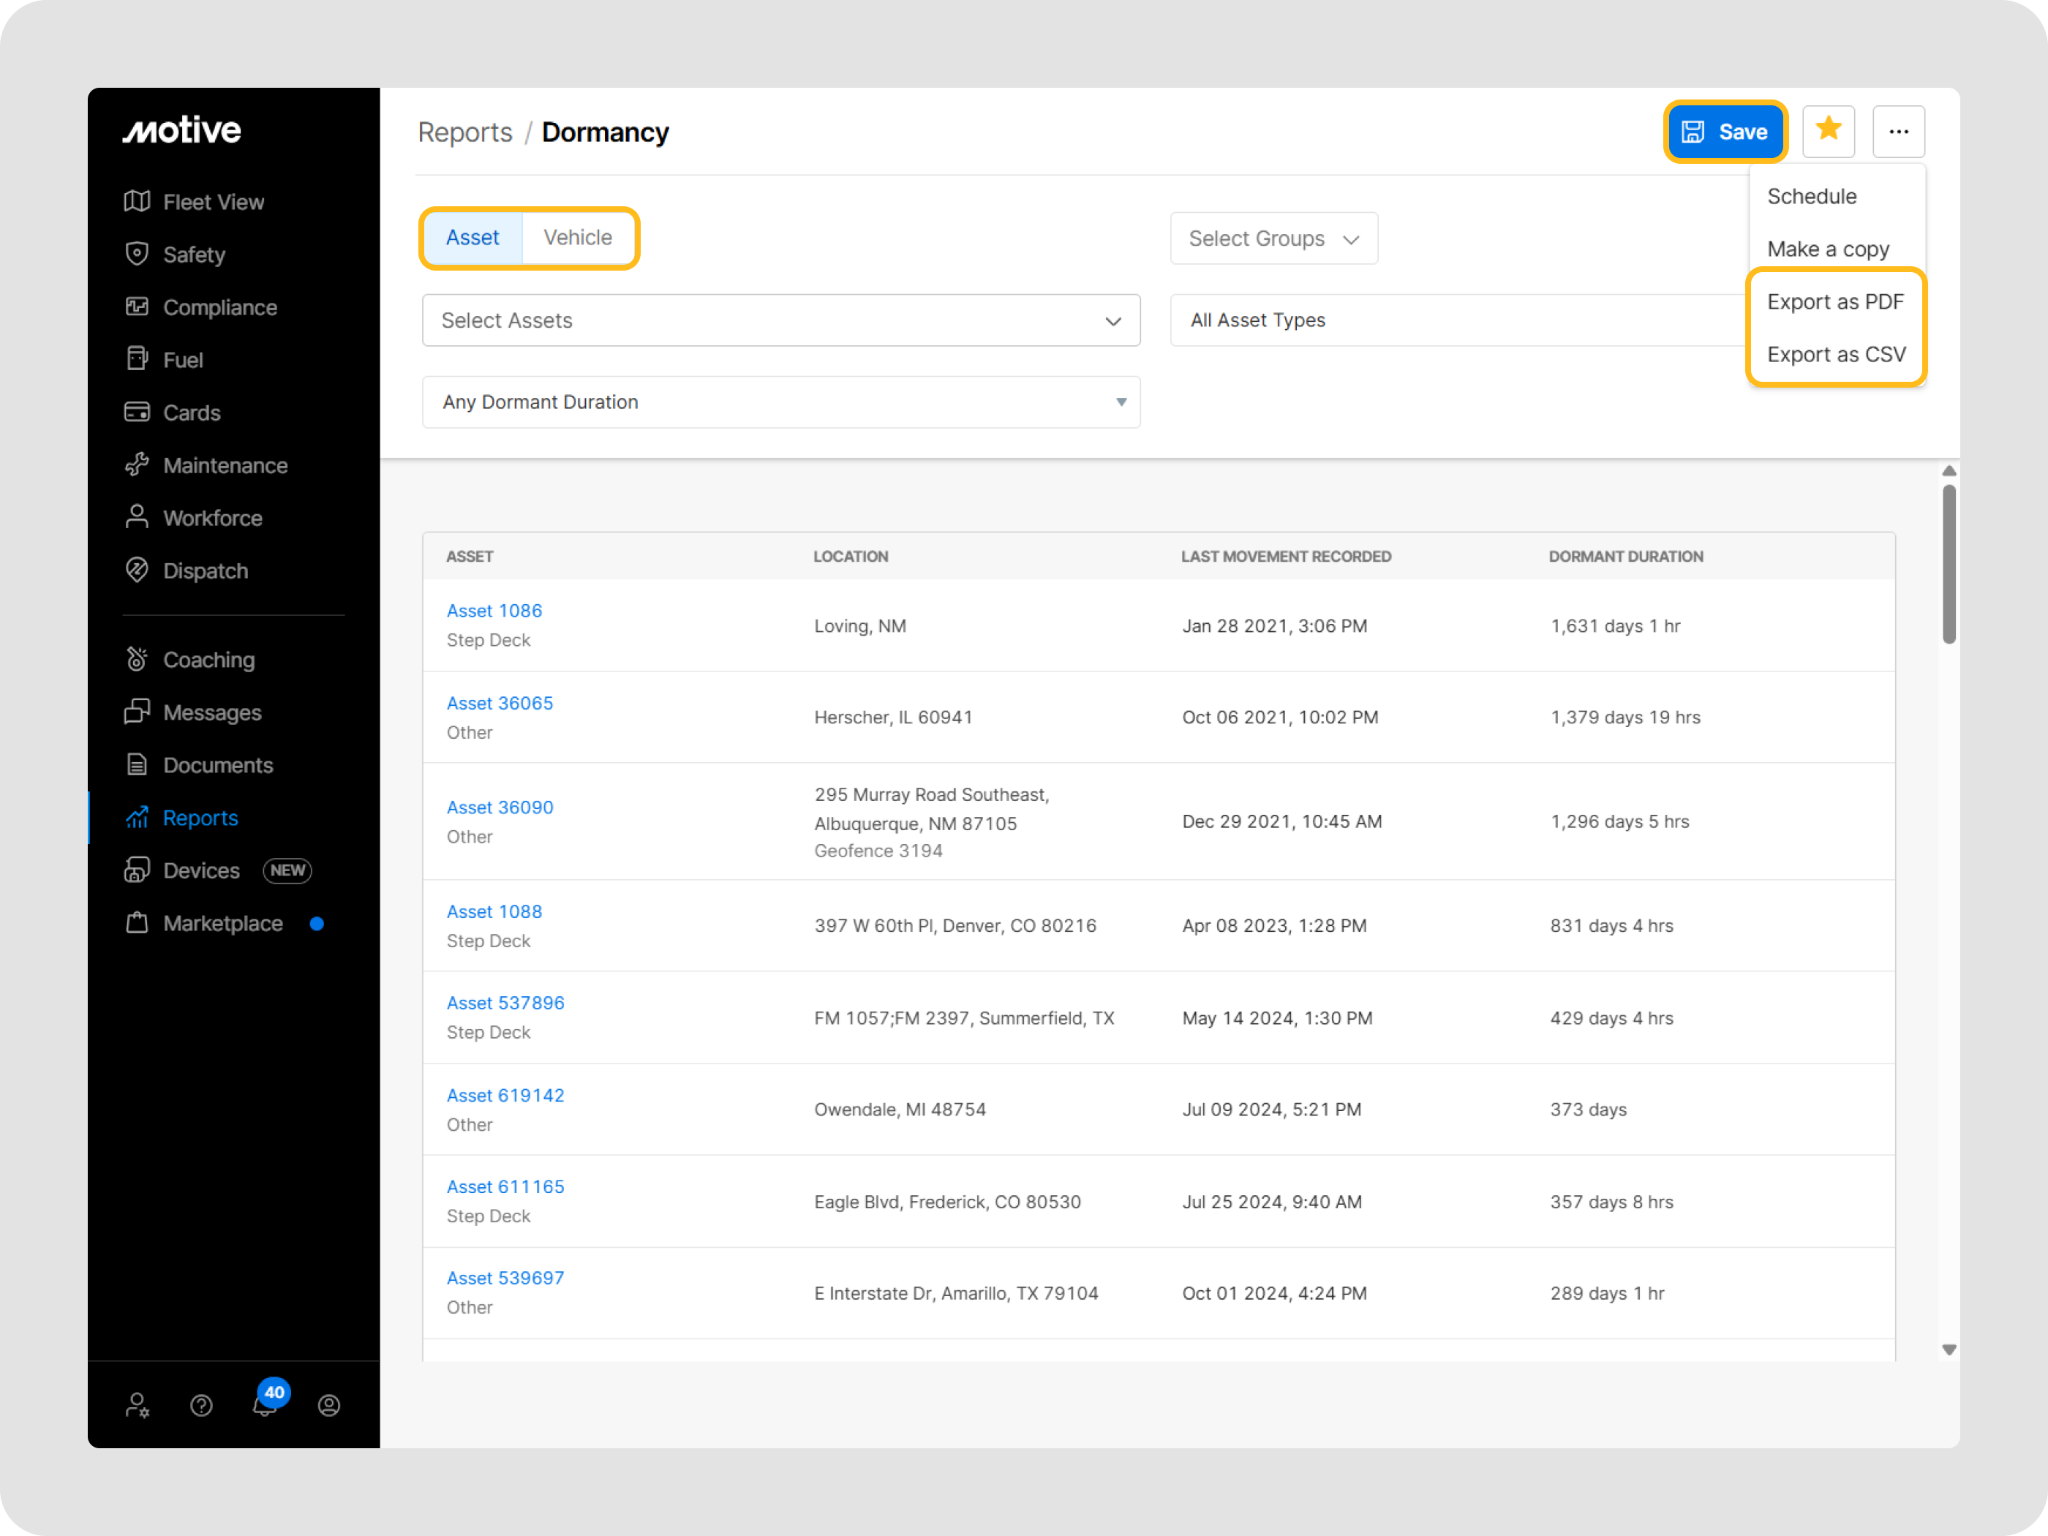The width and height of the screenshot is (2048, 1536).
Task: Click the Safety shield icon
Action: pyautogui.click(x=137, y=254)
